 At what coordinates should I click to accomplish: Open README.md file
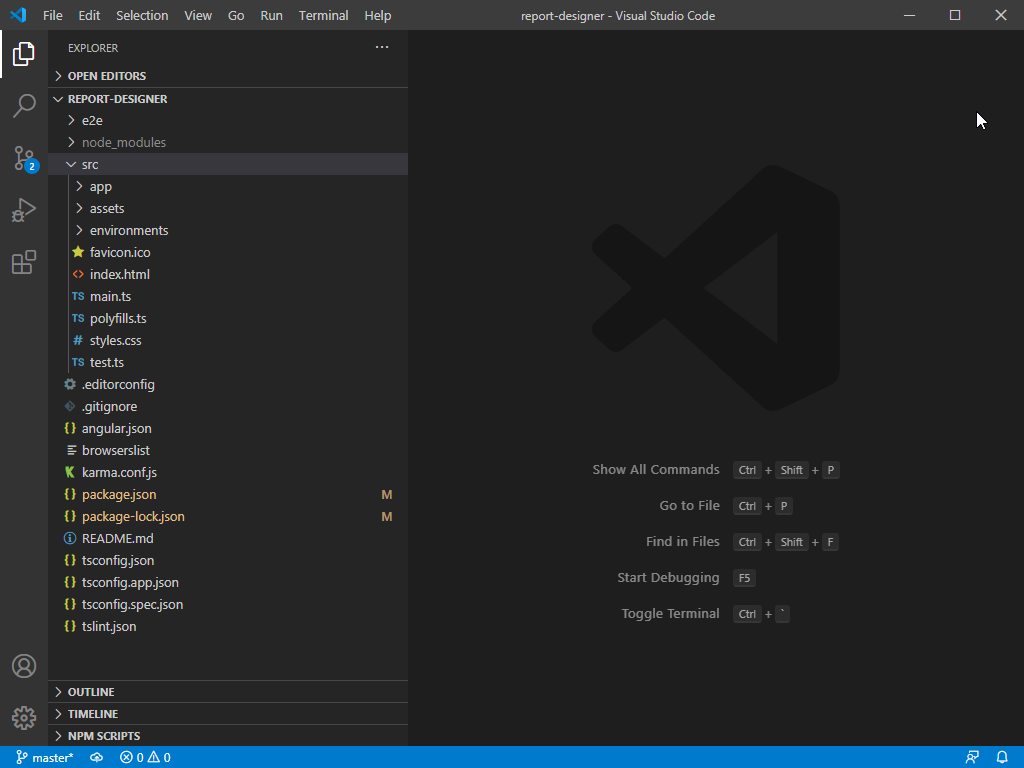(228, 538)
